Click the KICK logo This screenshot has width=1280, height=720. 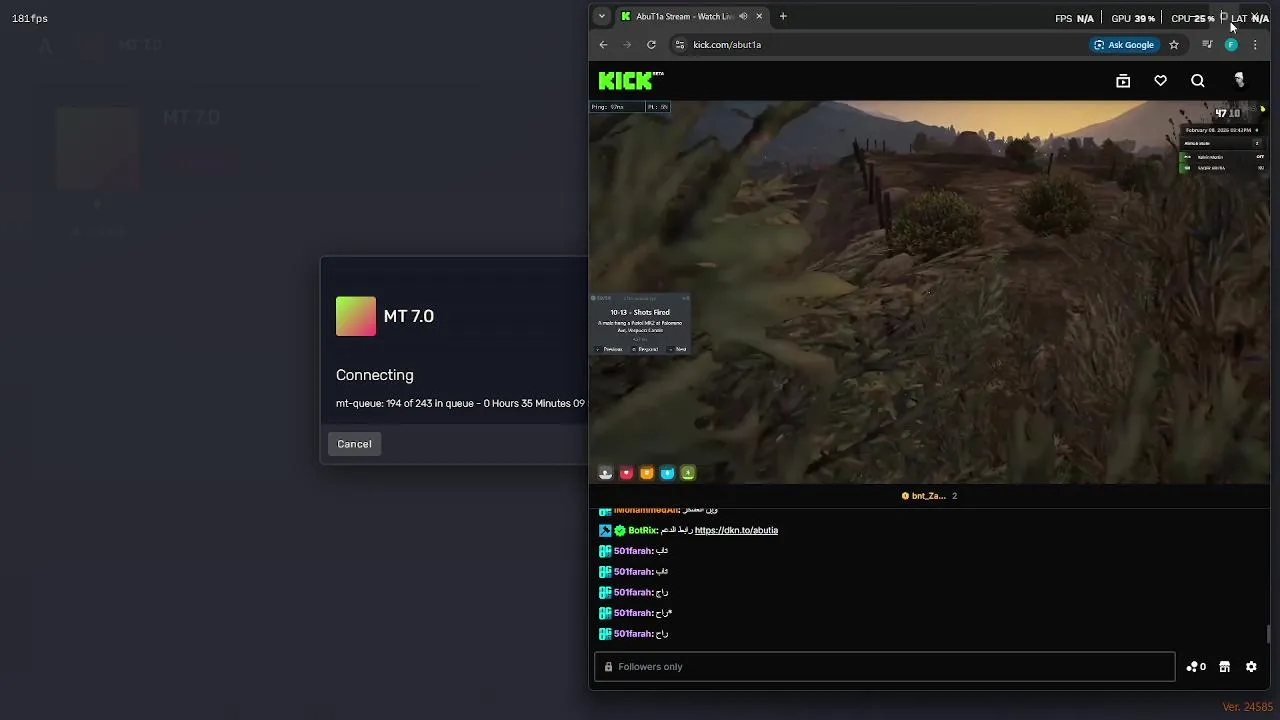pyautogui.click(x=630, y=81)
